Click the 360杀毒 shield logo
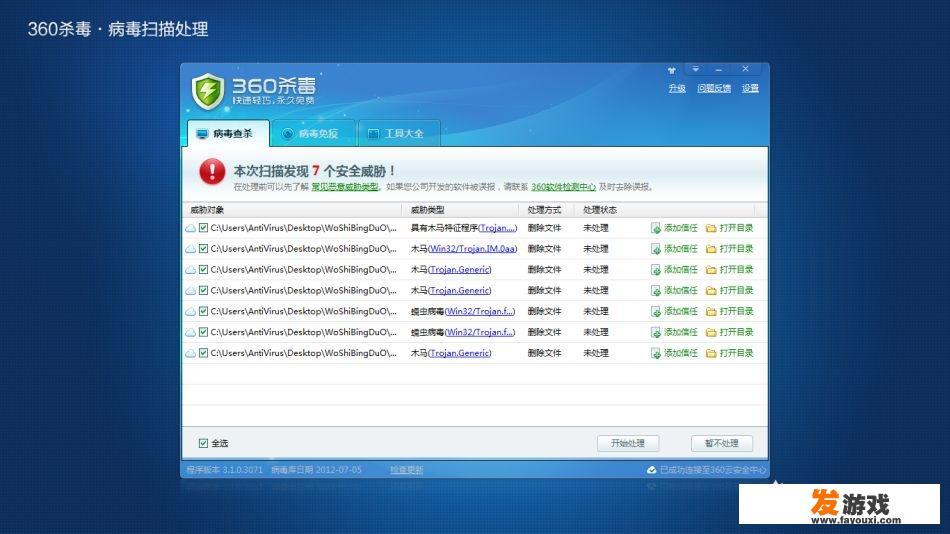 pyautogui.click(x=208, y=92)
